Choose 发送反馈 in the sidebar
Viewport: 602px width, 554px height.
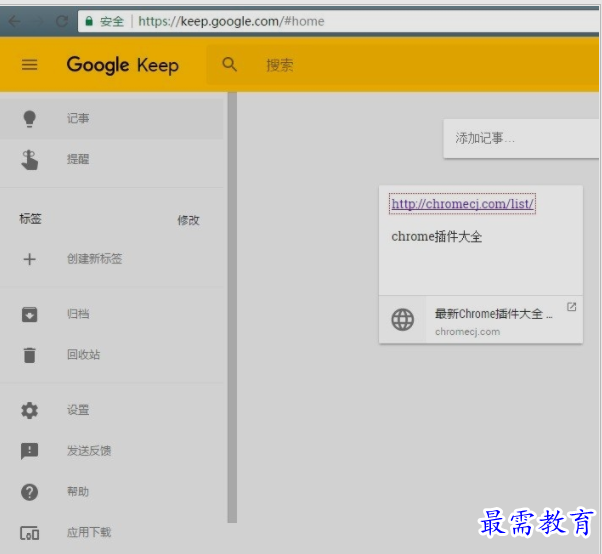tap(111, 451)
